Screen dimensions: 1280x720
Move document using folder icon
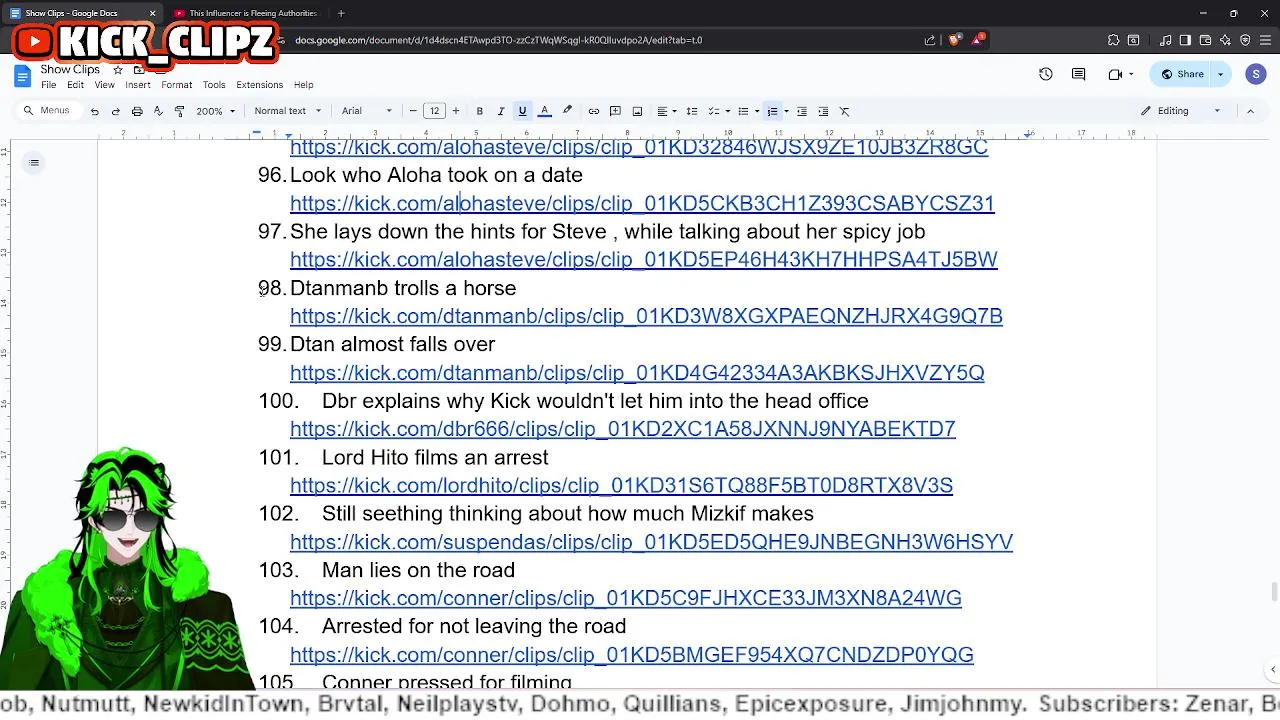coord(139,70)
